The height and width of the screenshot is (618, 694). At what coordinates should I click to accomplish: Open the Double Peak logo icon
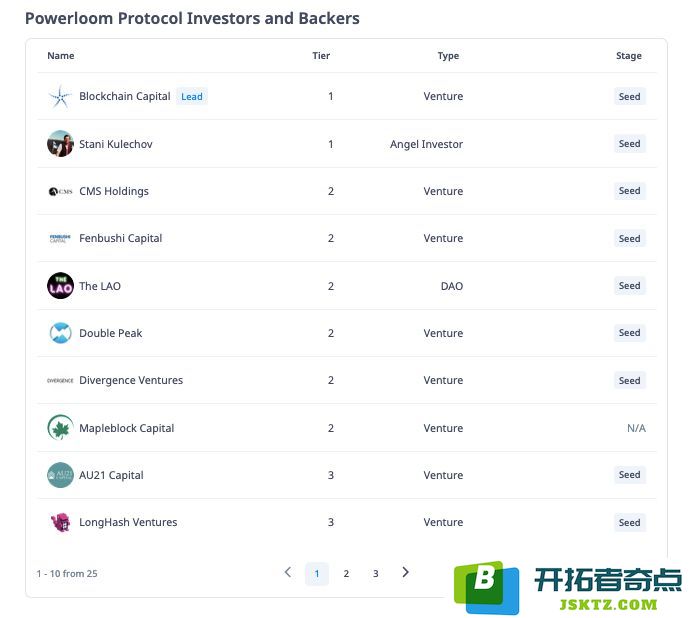click(60, 333)
